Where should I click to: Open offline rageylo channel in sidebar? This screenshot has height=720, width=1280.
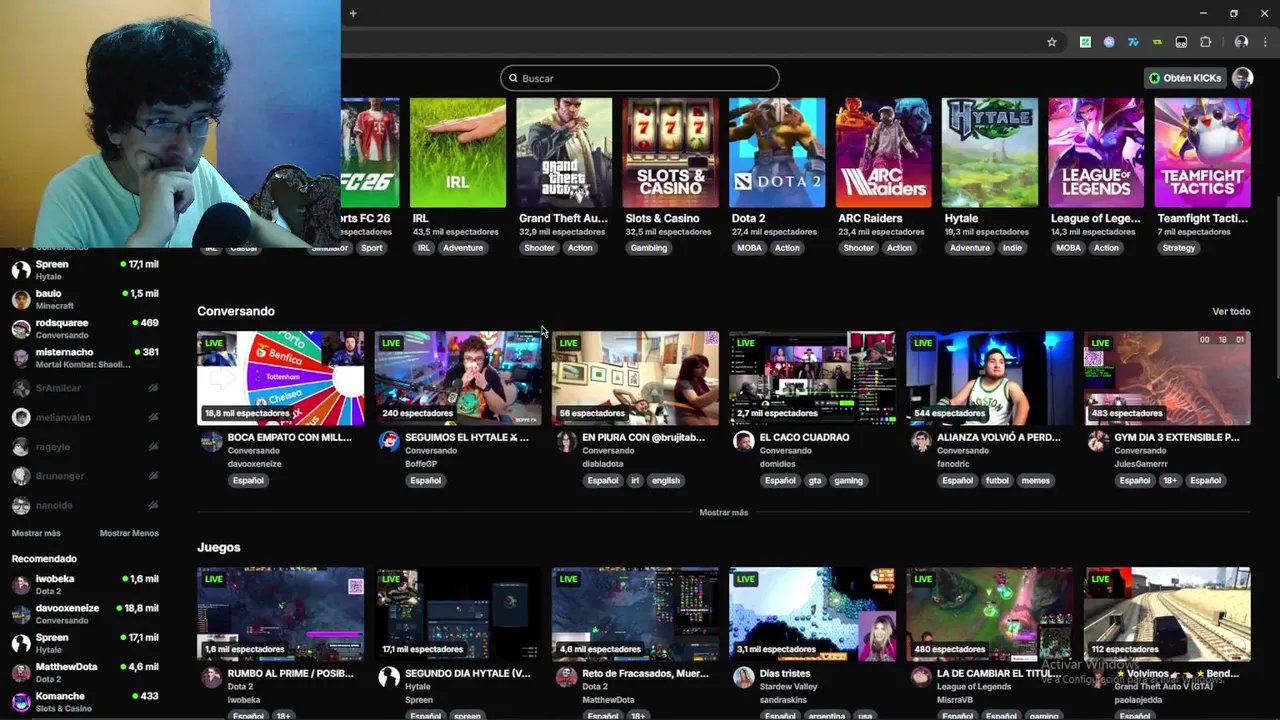[85, 446]
